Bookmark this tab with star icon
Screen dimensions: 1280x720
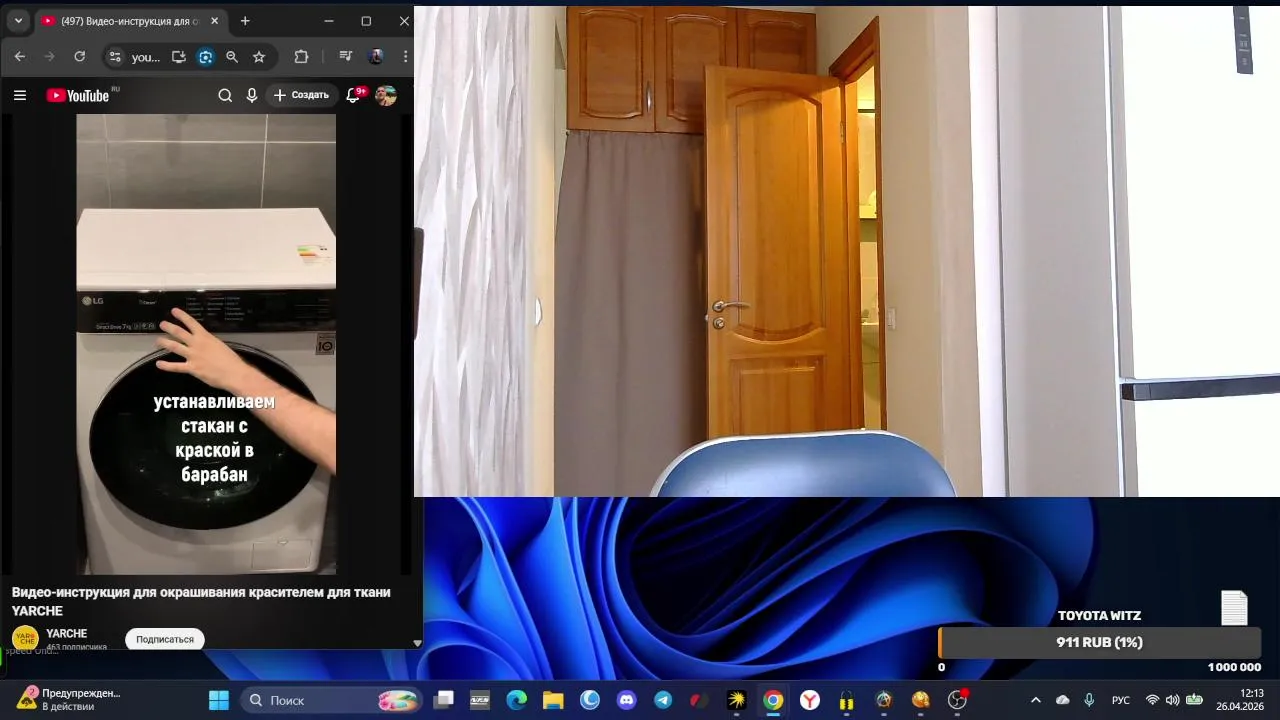pyautogui.click(x=259, y=57)
